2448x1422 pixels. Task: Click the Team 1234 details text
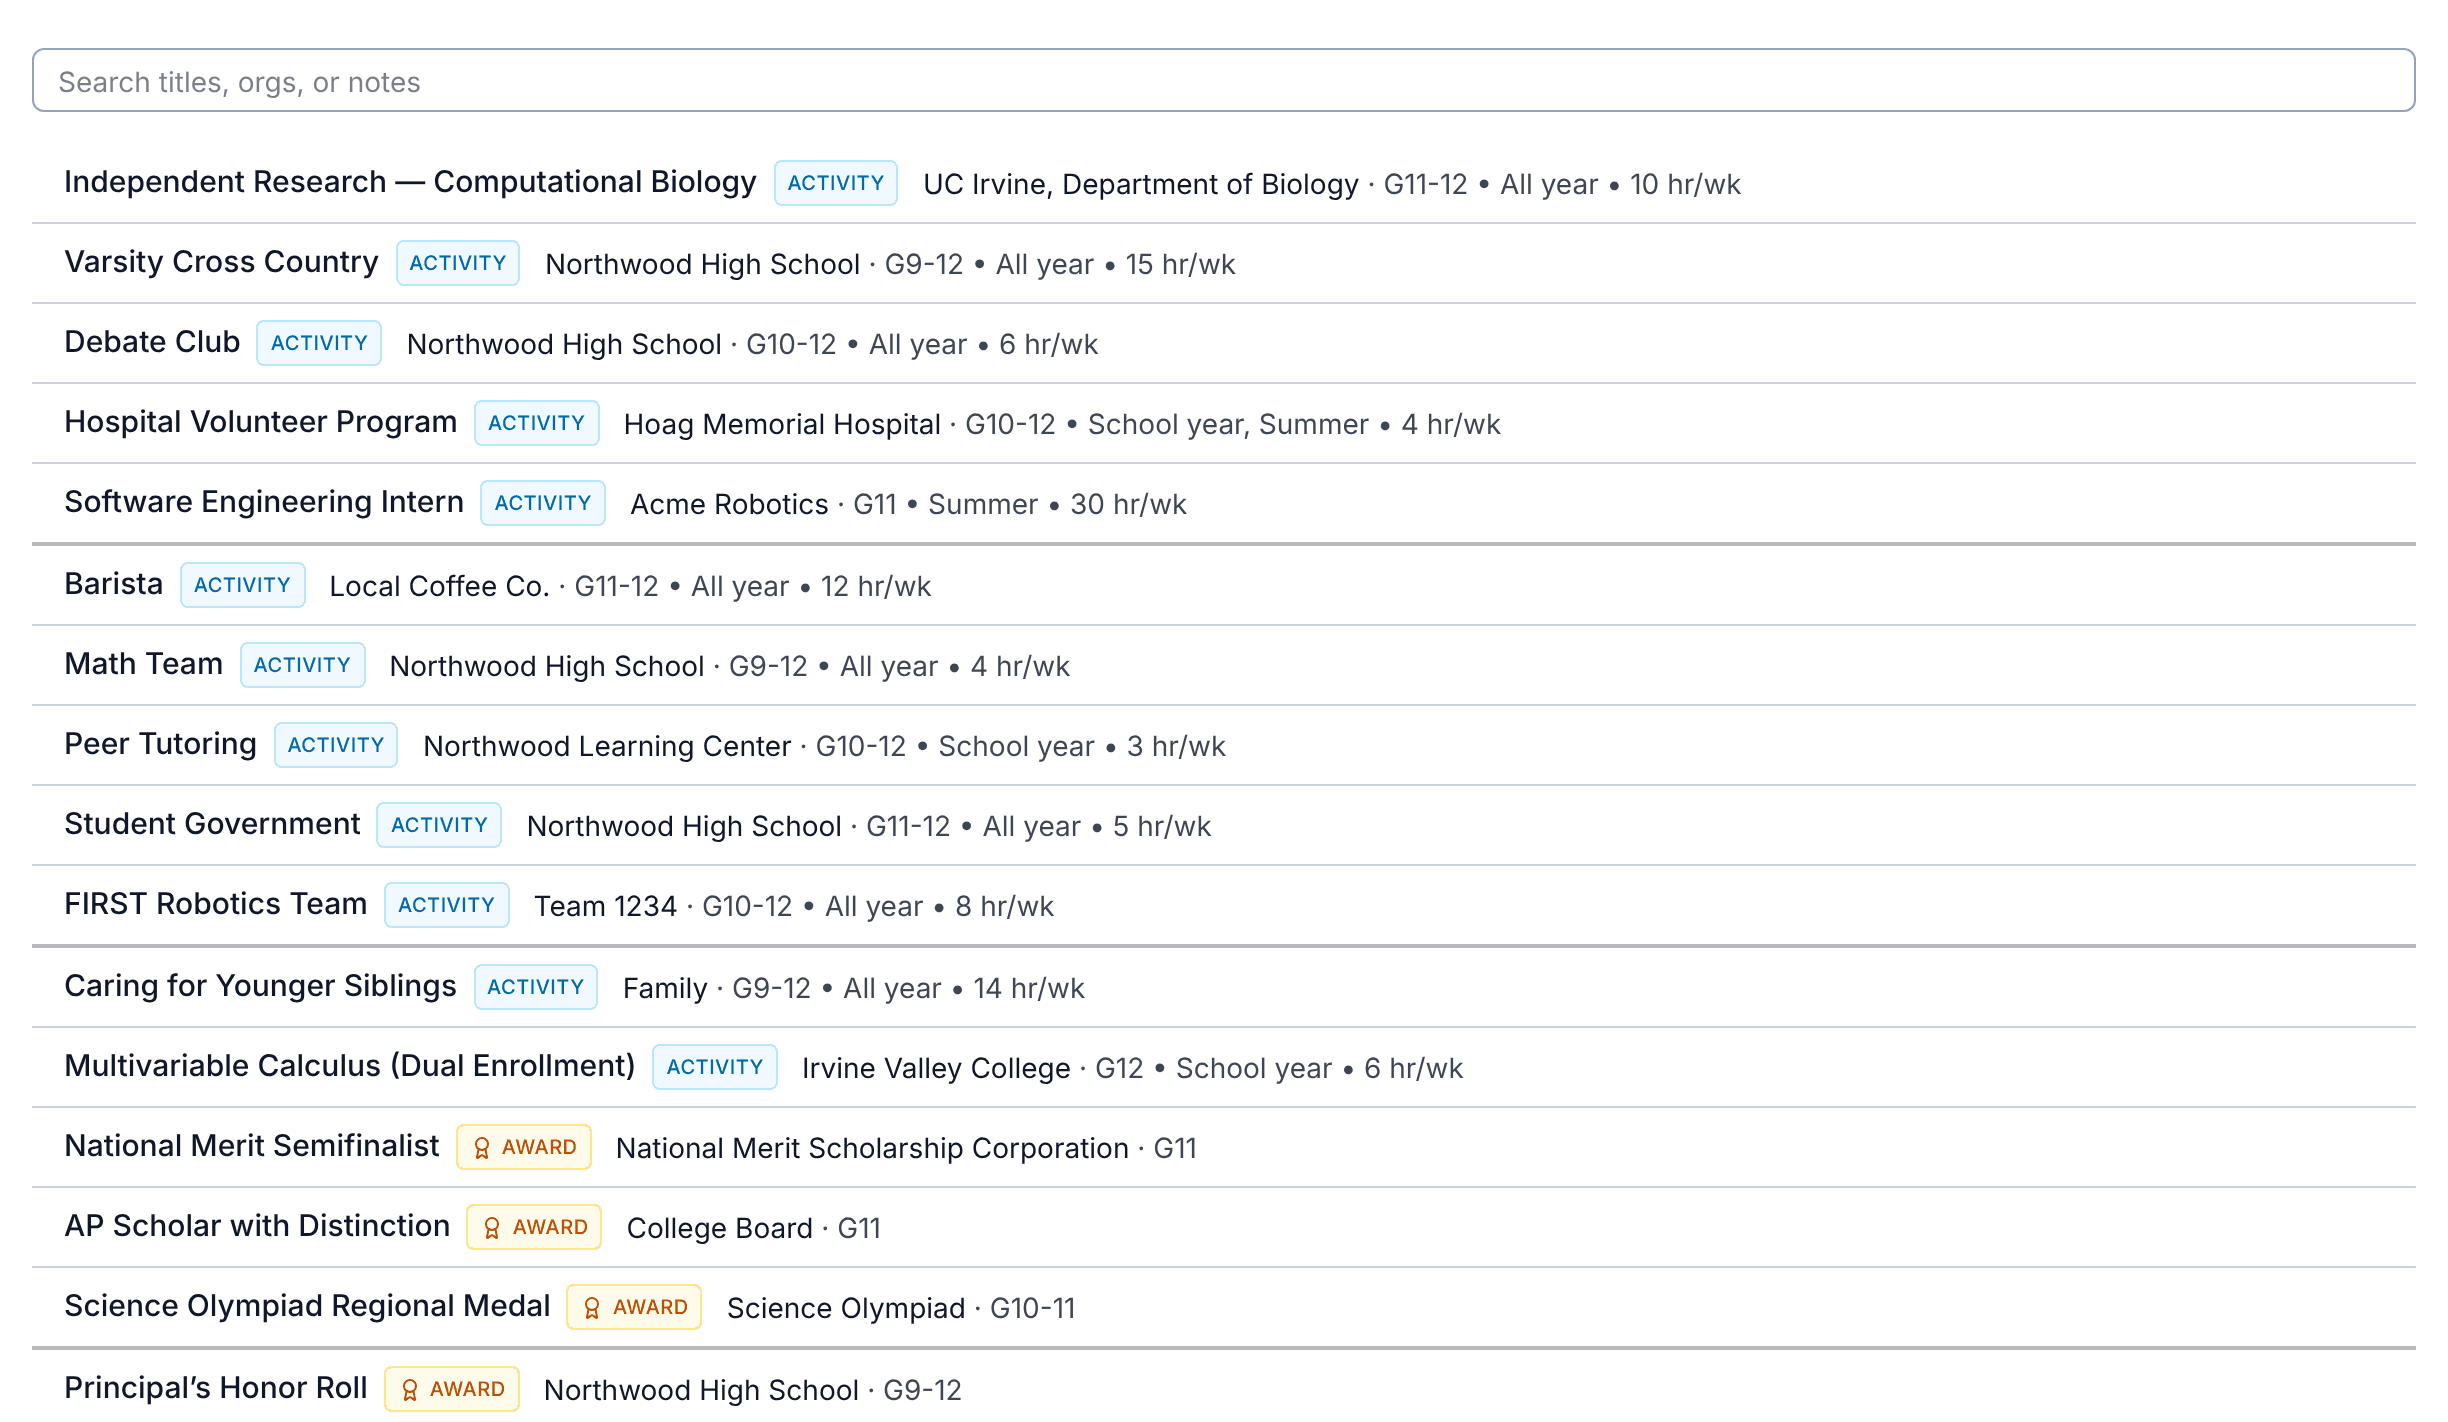pos(794,906)
